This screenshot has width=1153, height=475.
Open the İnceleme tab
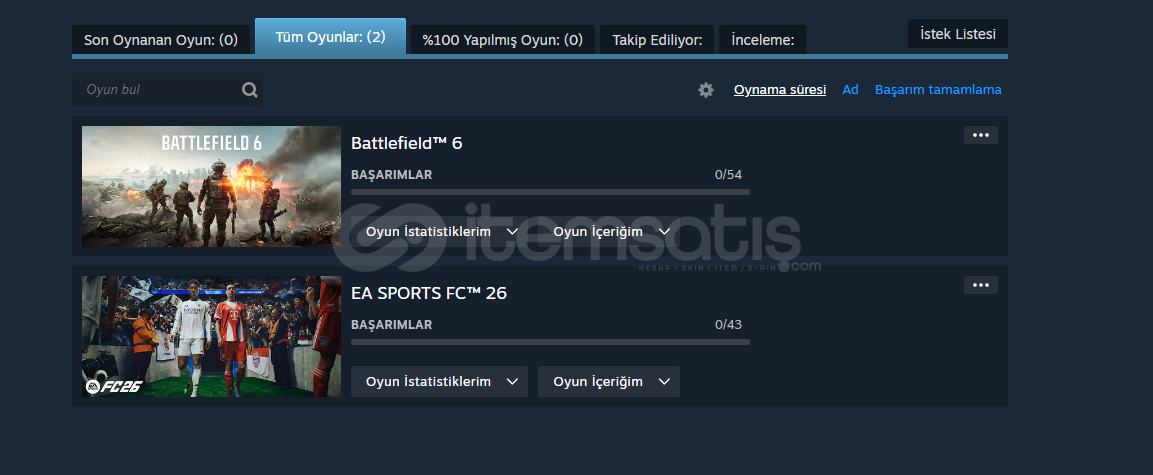pos(763,40)
